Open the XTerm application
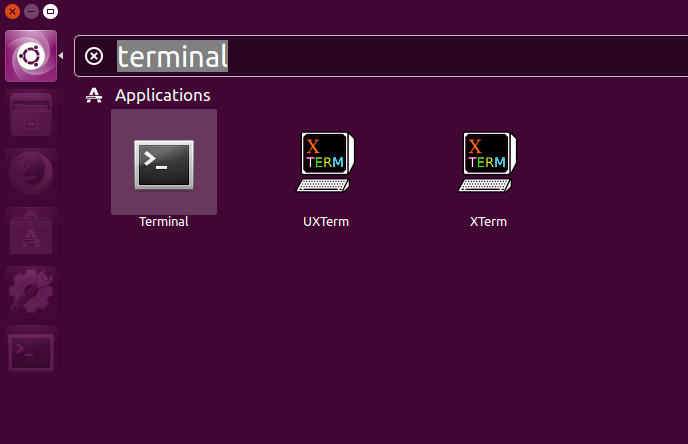This screenshot has height=444, width=688. tap(487, 162)
